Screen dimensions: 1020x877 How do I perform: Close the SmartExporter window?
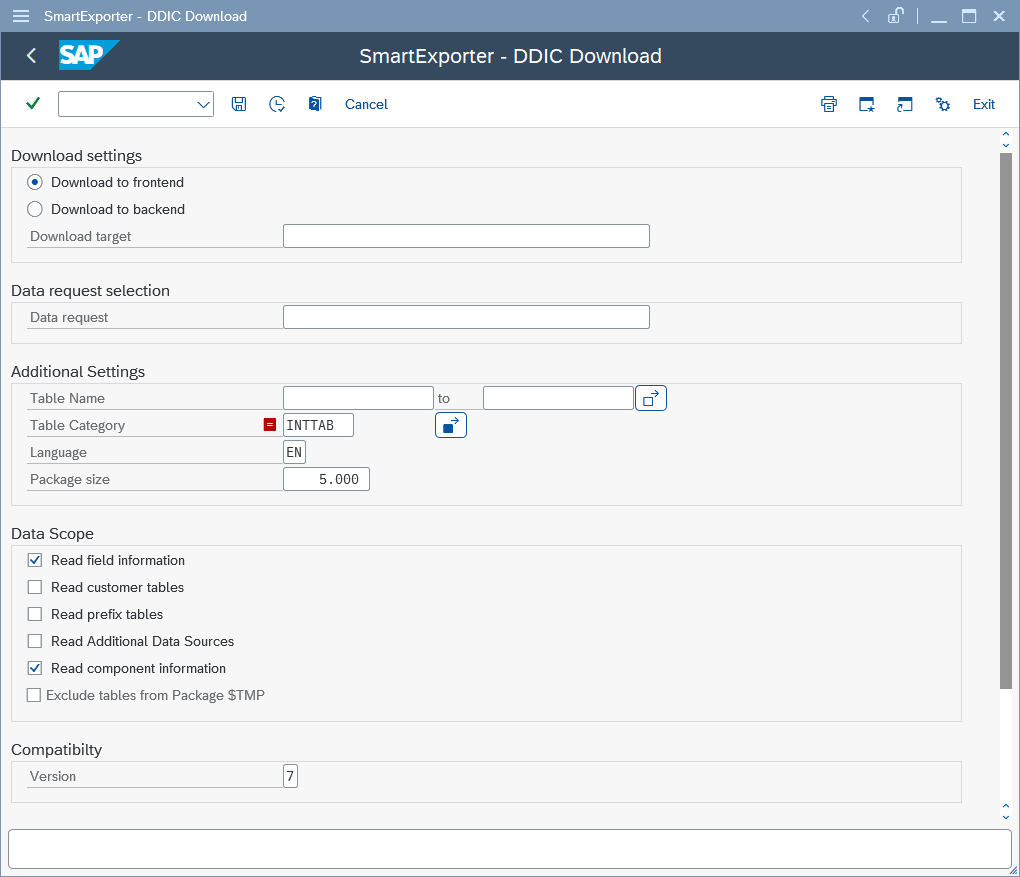[999, 16]
